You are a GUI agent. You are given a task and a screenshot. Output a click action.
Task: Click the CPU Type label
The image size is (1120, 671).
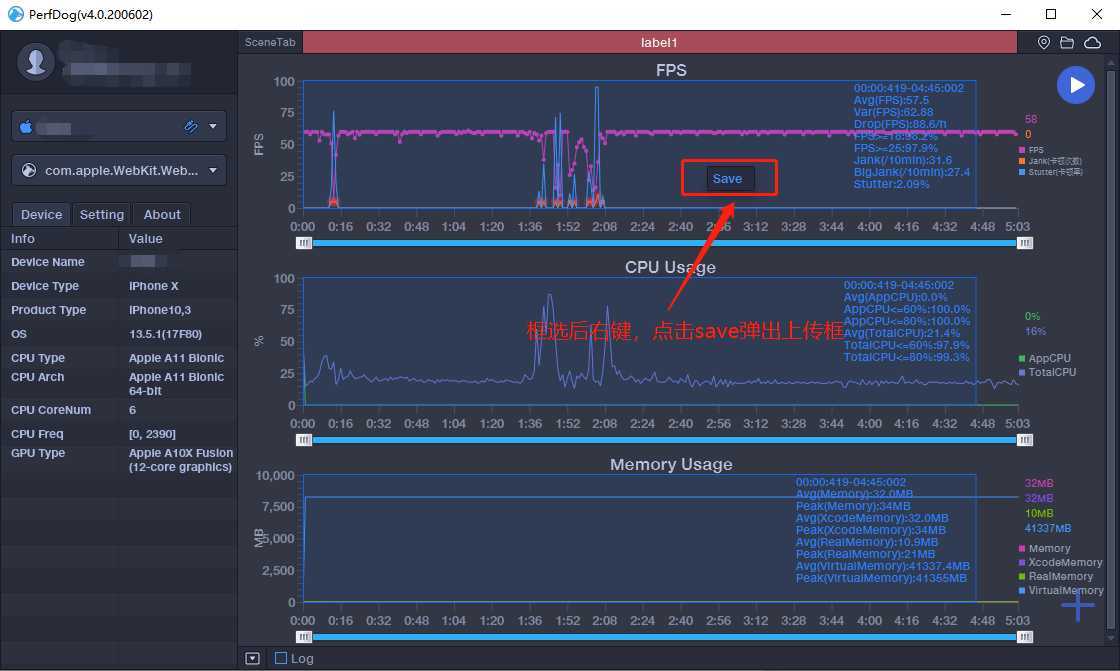38,358
